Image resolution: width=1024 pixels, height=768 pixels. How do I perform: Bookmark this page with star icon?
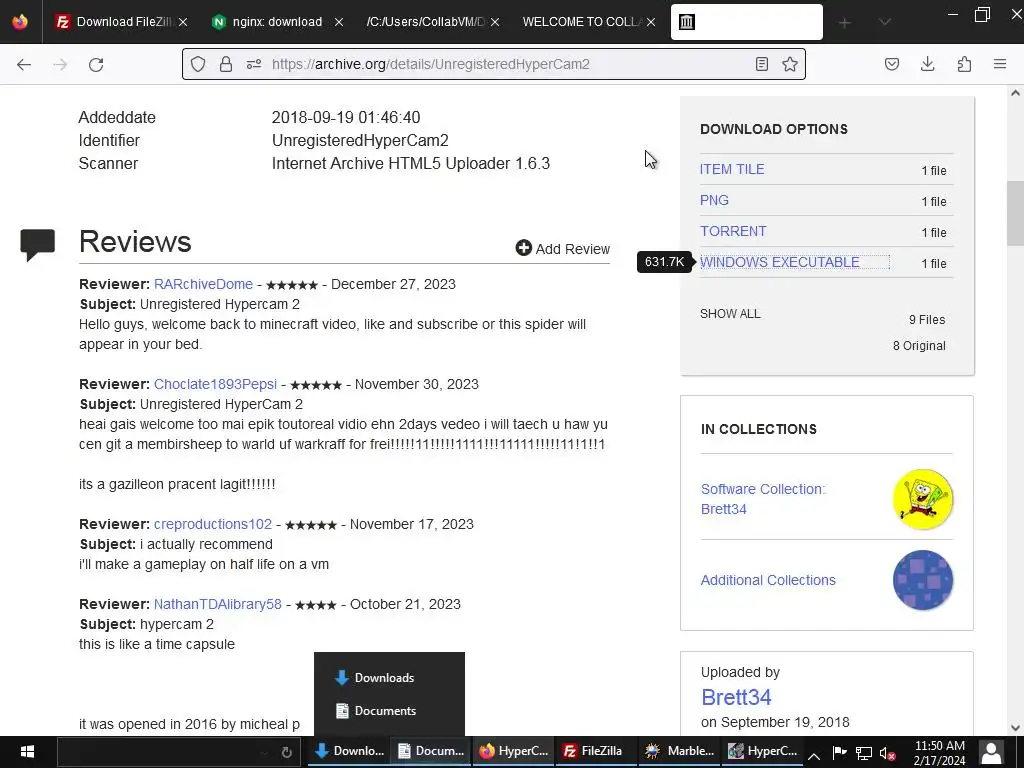point(790,64)
